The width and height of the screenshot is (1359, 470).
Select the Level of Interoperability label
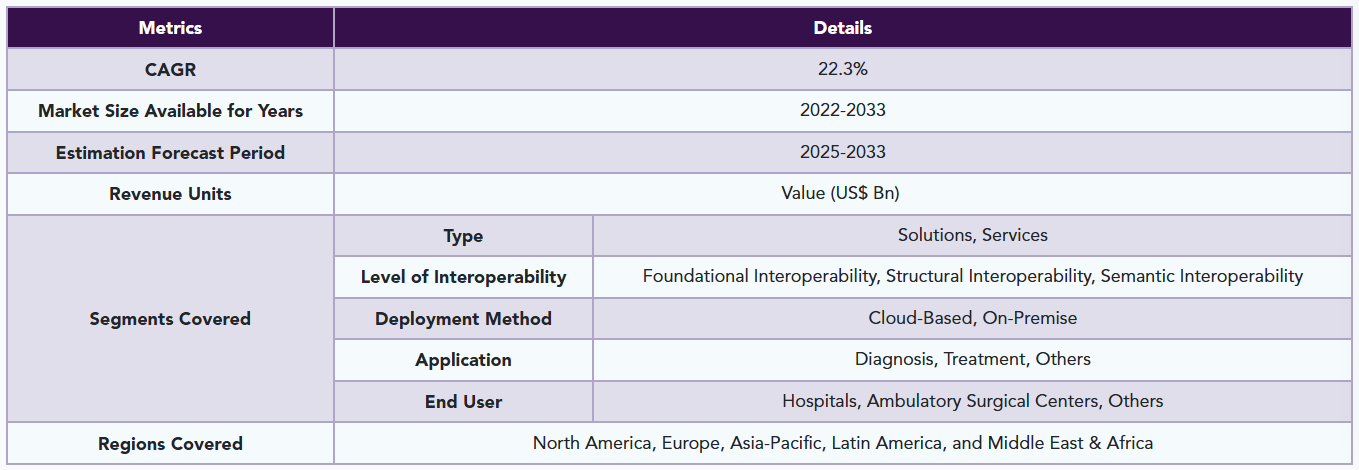[x=463, y=277]
